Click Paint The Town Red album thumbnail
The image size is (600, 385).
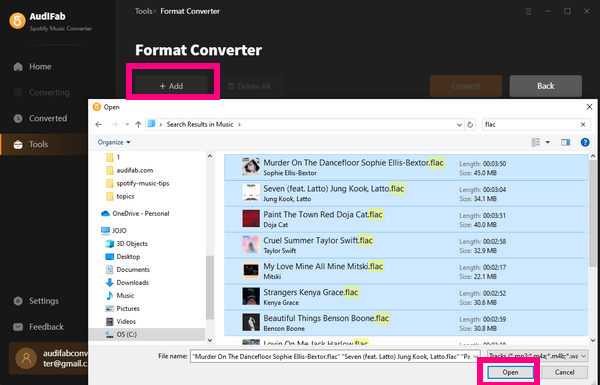coord(251,219)
